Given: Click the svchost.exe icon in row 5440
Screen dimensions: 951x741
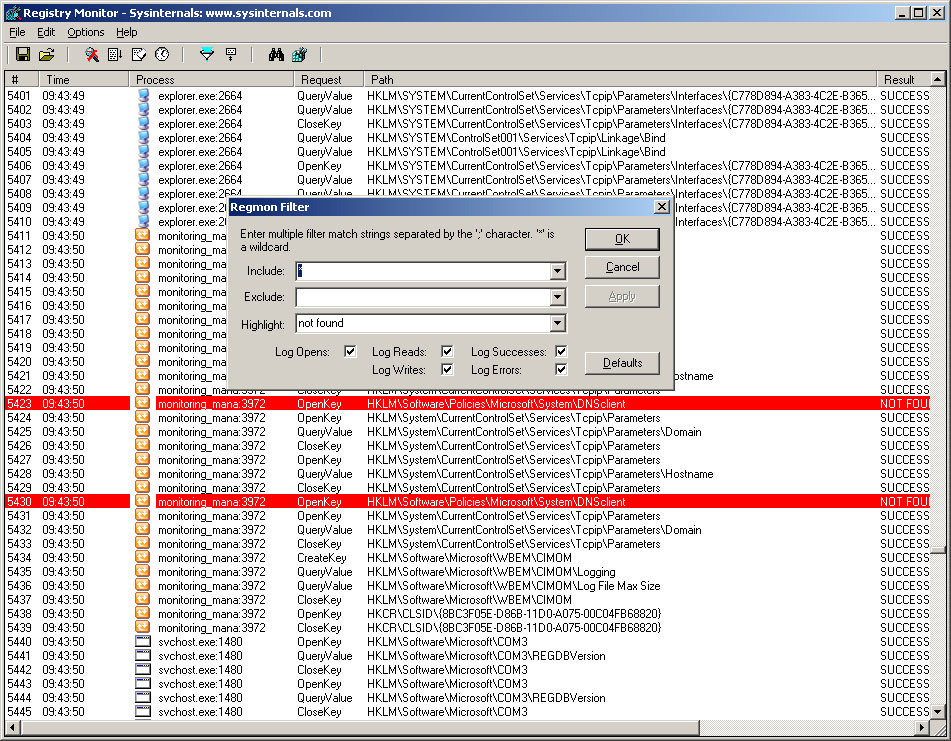Looking at the screenshot, I should click(143, 642).
